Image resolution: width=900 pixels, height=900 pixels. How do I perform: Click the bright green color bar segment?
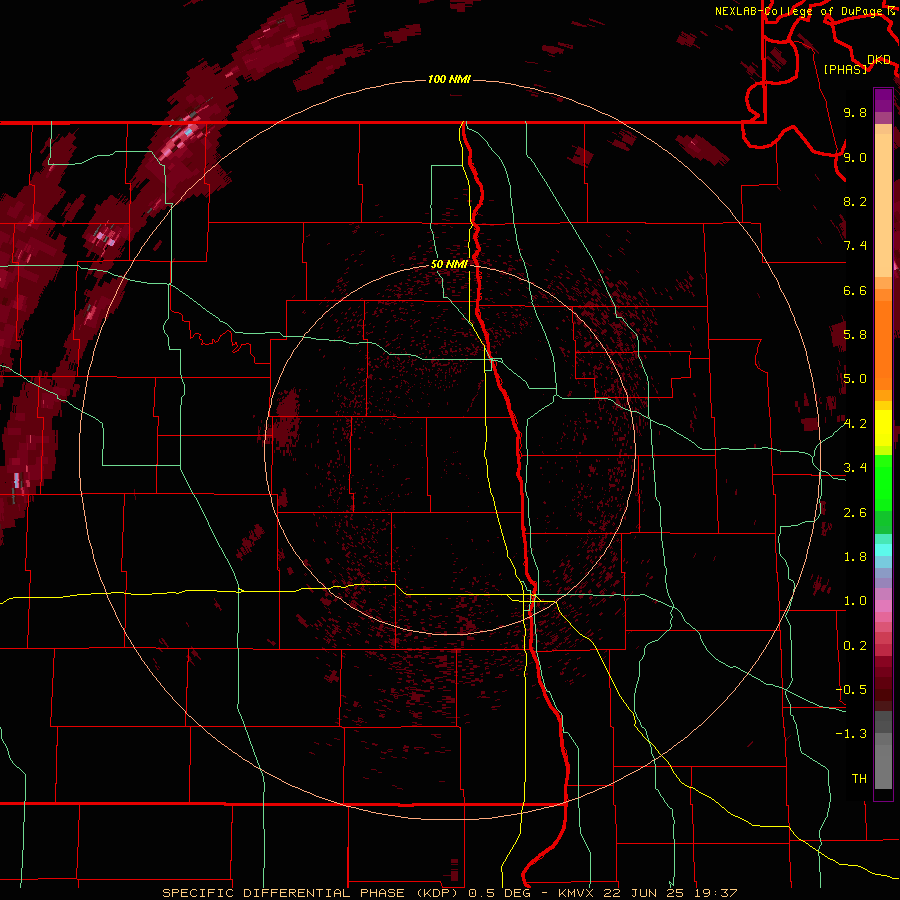(x=883, y=483)
